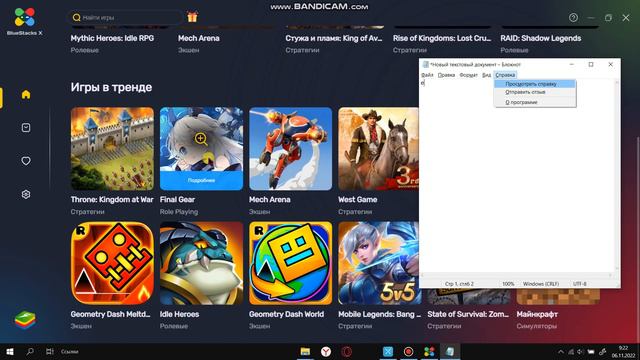Screen dimensions: 640x360
Task: Launch the BlueStacks App Player stack icon
Action: point(25,320)
